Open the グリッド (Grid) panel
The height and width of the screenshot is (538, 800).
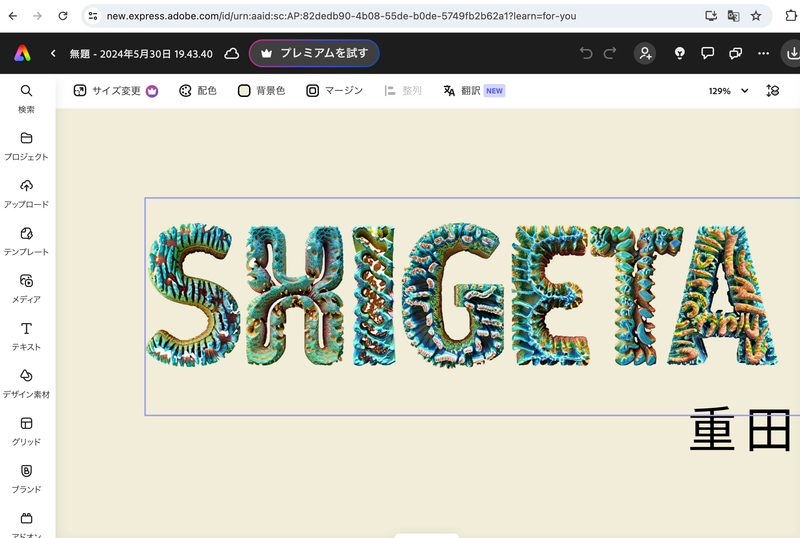[27, 431]
